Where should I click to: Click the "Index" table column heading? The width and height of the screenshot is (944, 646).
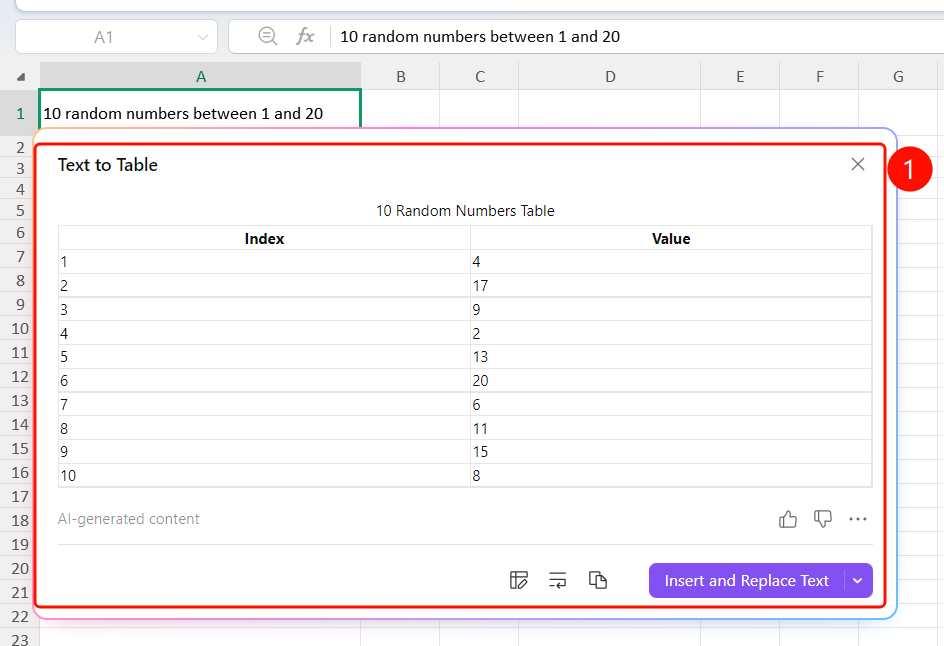(x=264, y=238)
